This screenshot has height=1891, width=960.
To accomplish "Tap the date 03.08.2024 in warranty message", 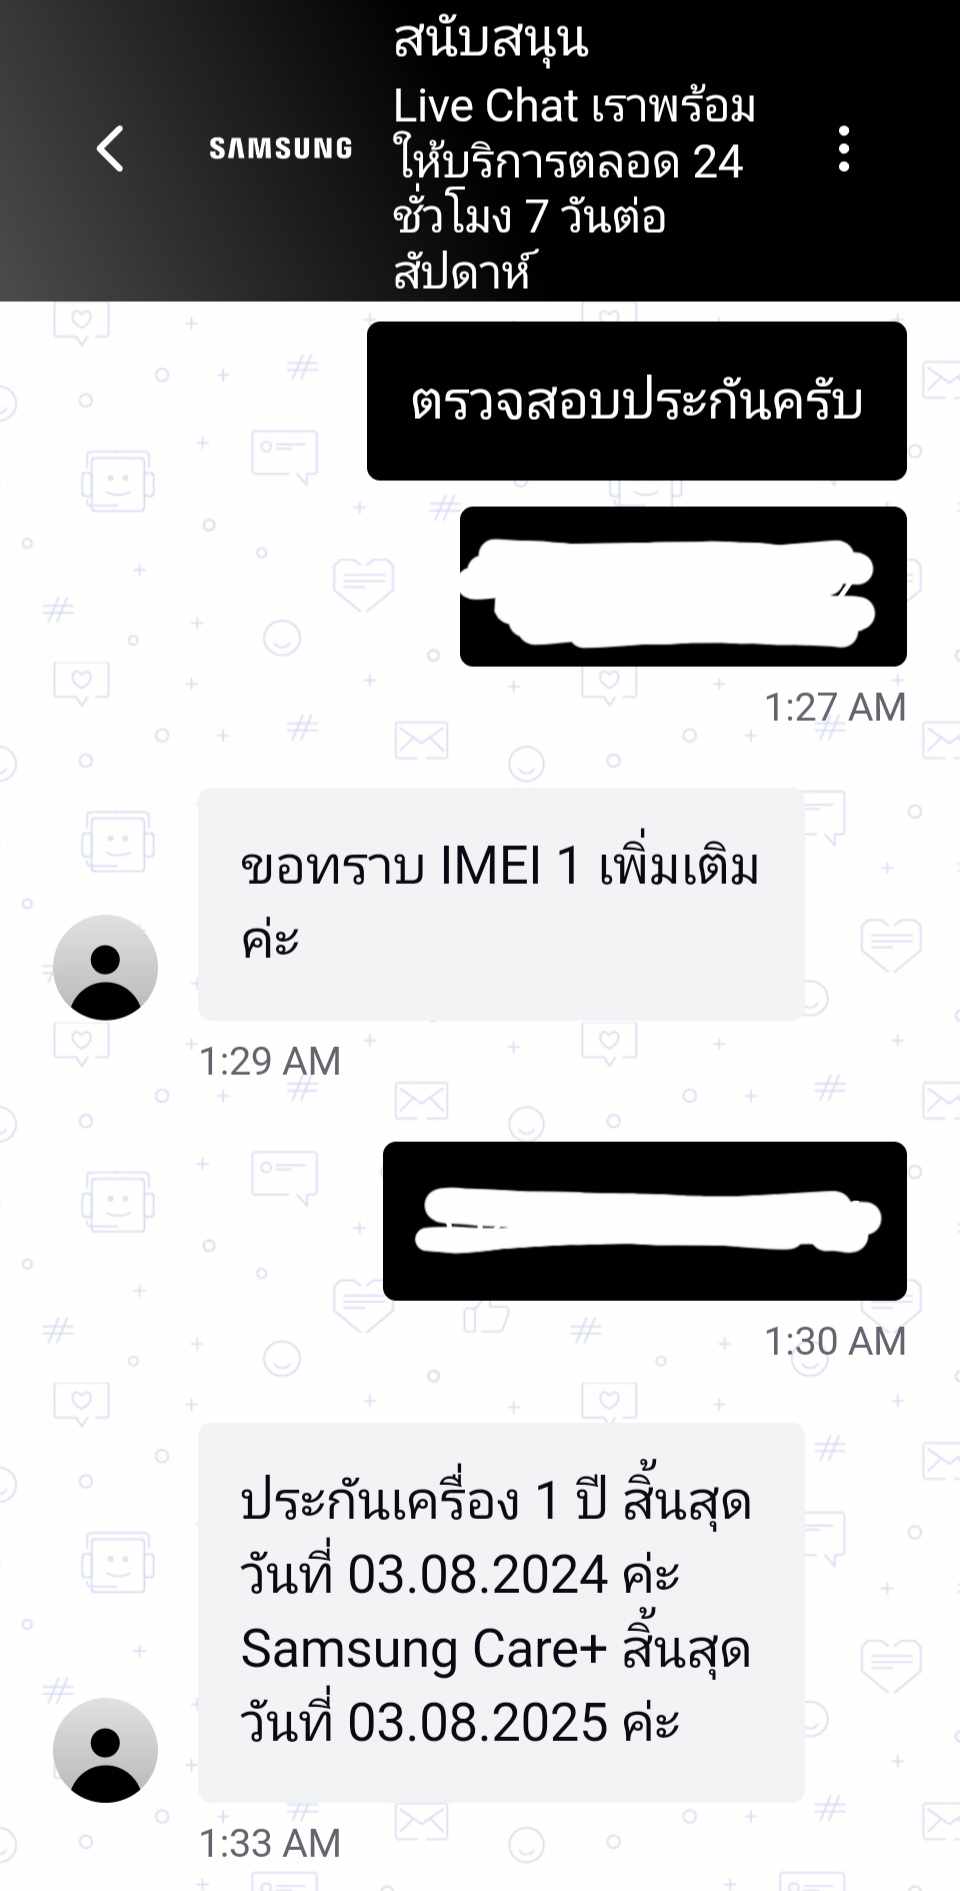I will [x=478, y=1575].
